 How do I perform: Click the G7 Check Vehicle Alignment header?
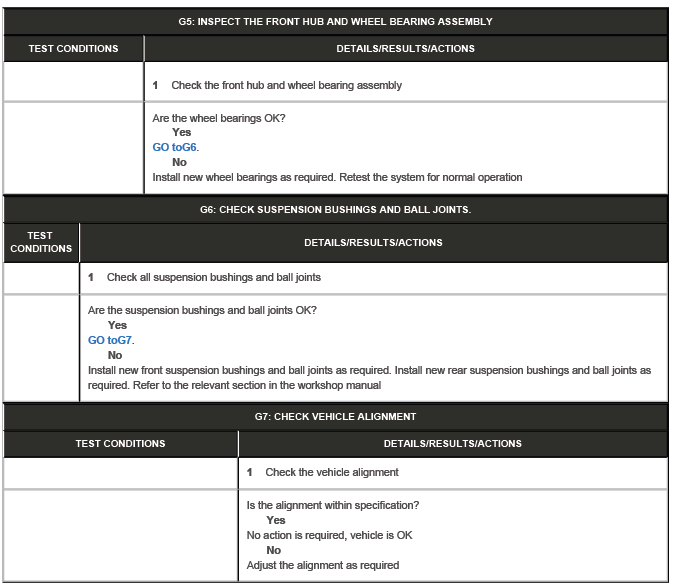pos(336,416)
